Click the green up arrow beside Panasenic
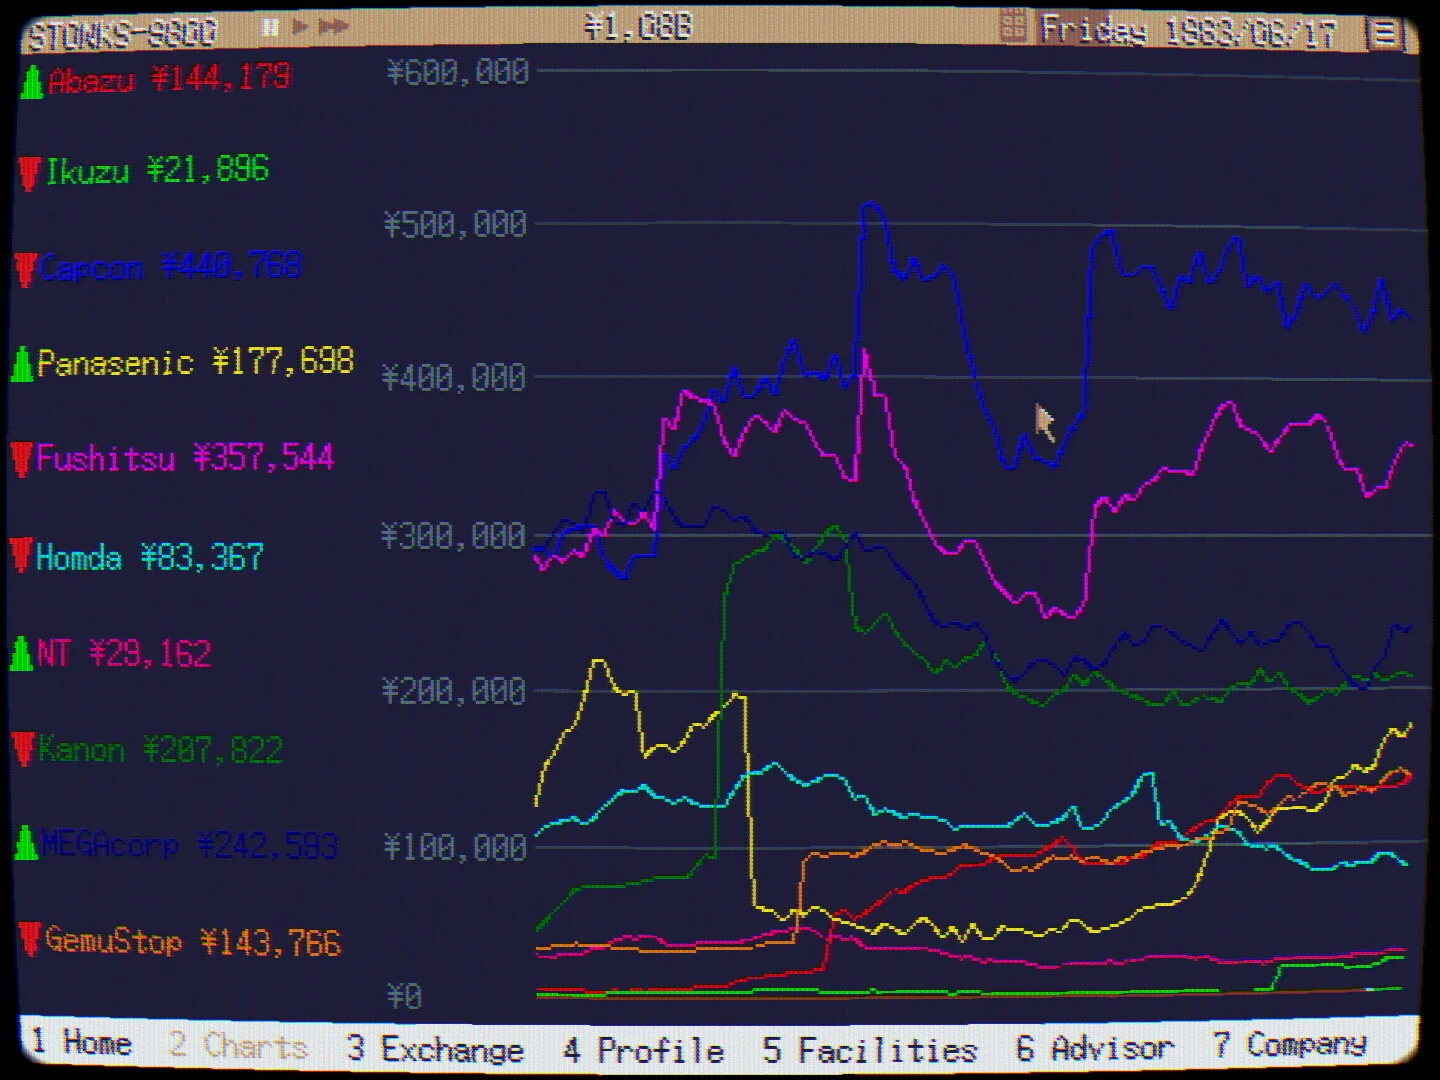The image size is (1440, 1080). click(22, 364)
